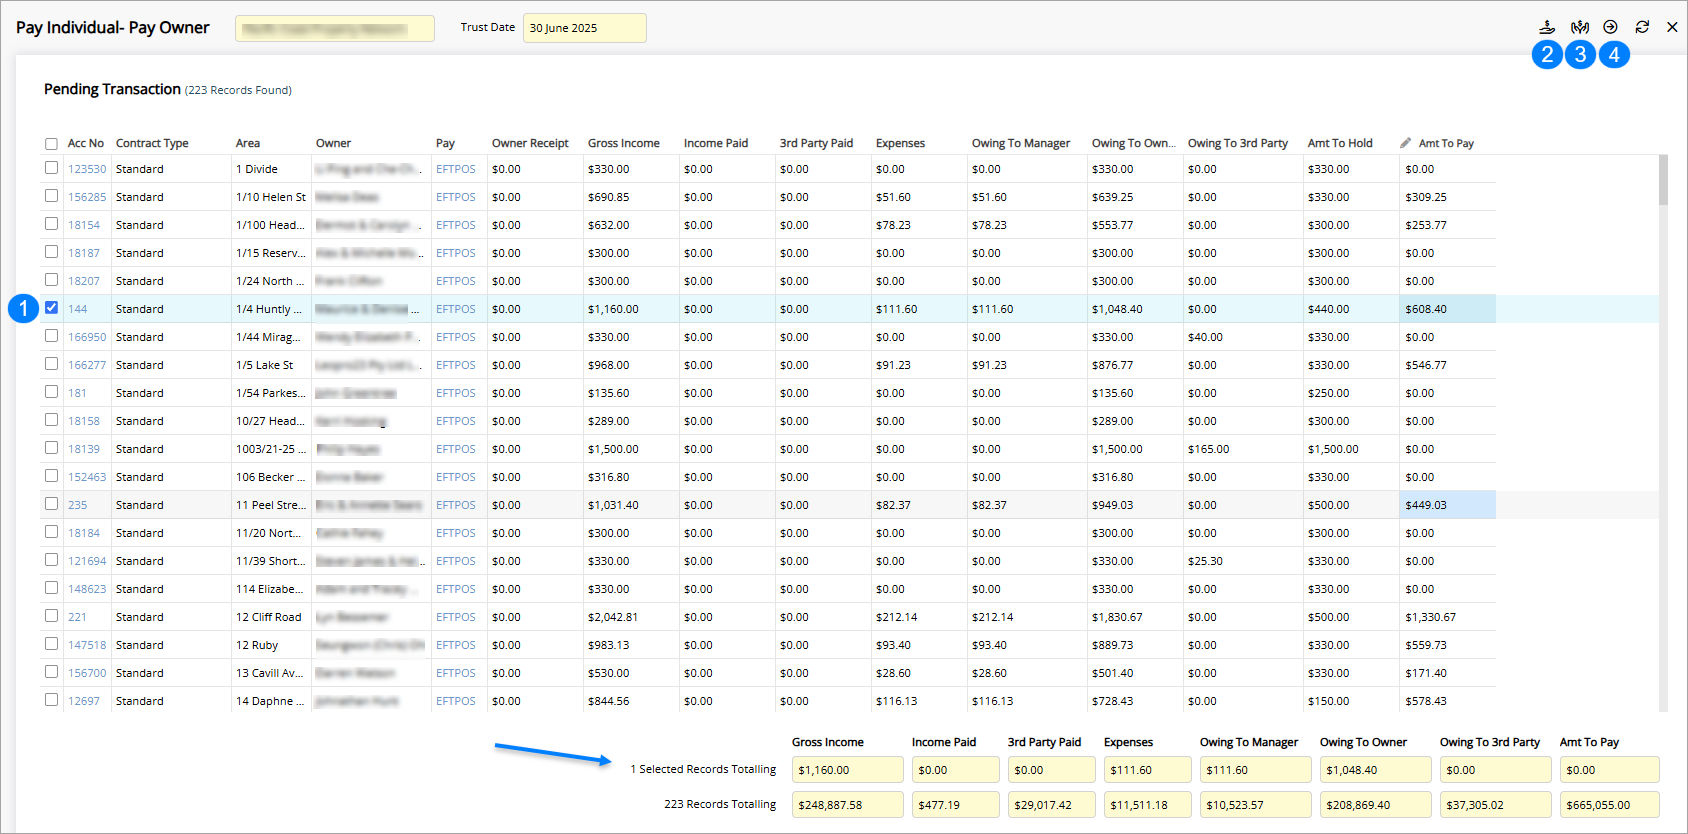Sort by the Contract Type column header

point(152,143)
